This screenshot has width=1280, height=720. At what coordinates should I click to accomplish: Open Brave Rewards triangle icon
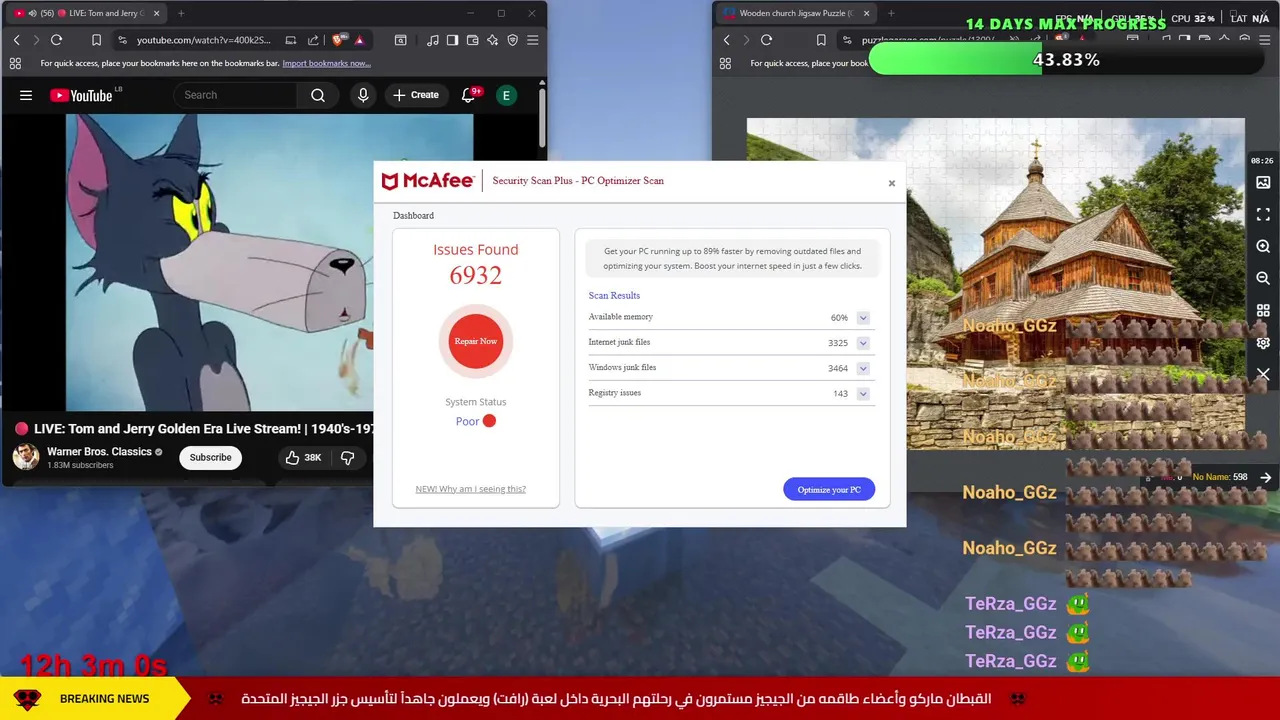[359, 40]
